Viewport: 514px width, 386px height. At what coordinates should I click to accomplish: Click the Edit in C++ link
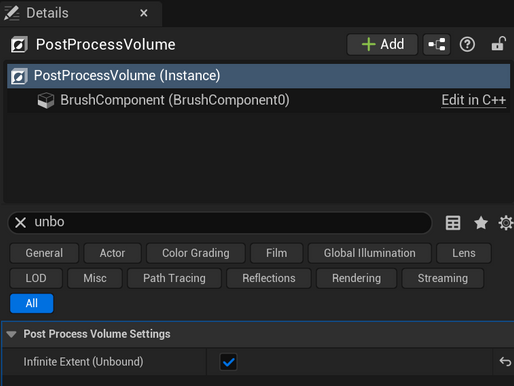point(474,100)
